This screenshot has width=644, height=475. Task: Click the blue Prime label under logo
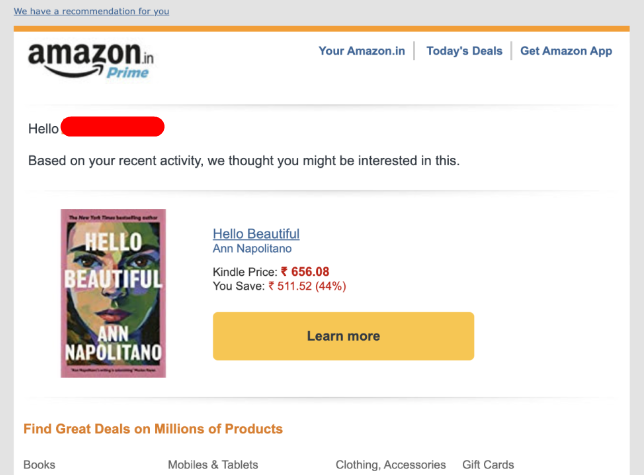point(127,73)
